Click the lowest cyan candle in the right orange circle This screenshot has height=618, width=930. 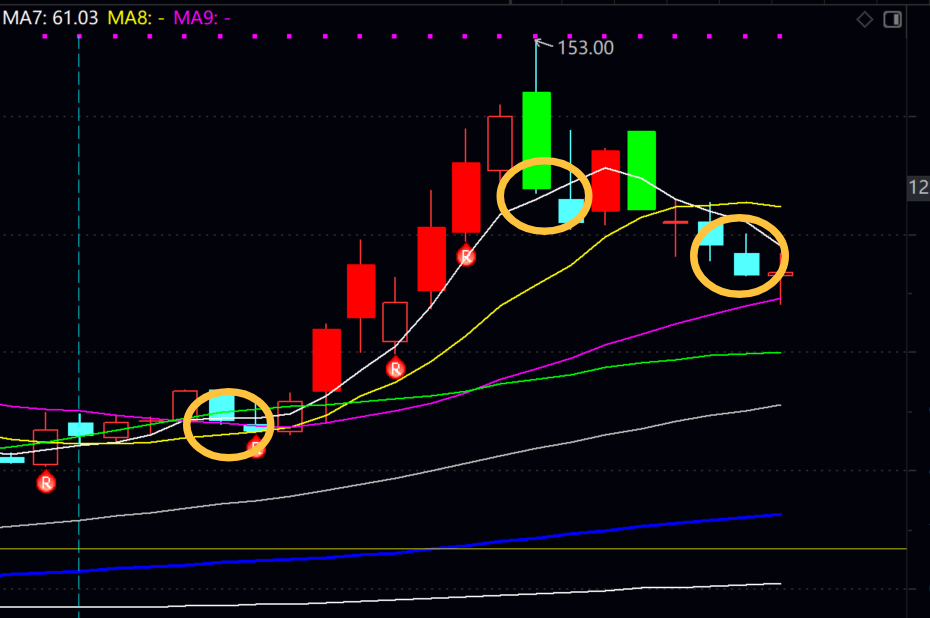tap(747, 263)
